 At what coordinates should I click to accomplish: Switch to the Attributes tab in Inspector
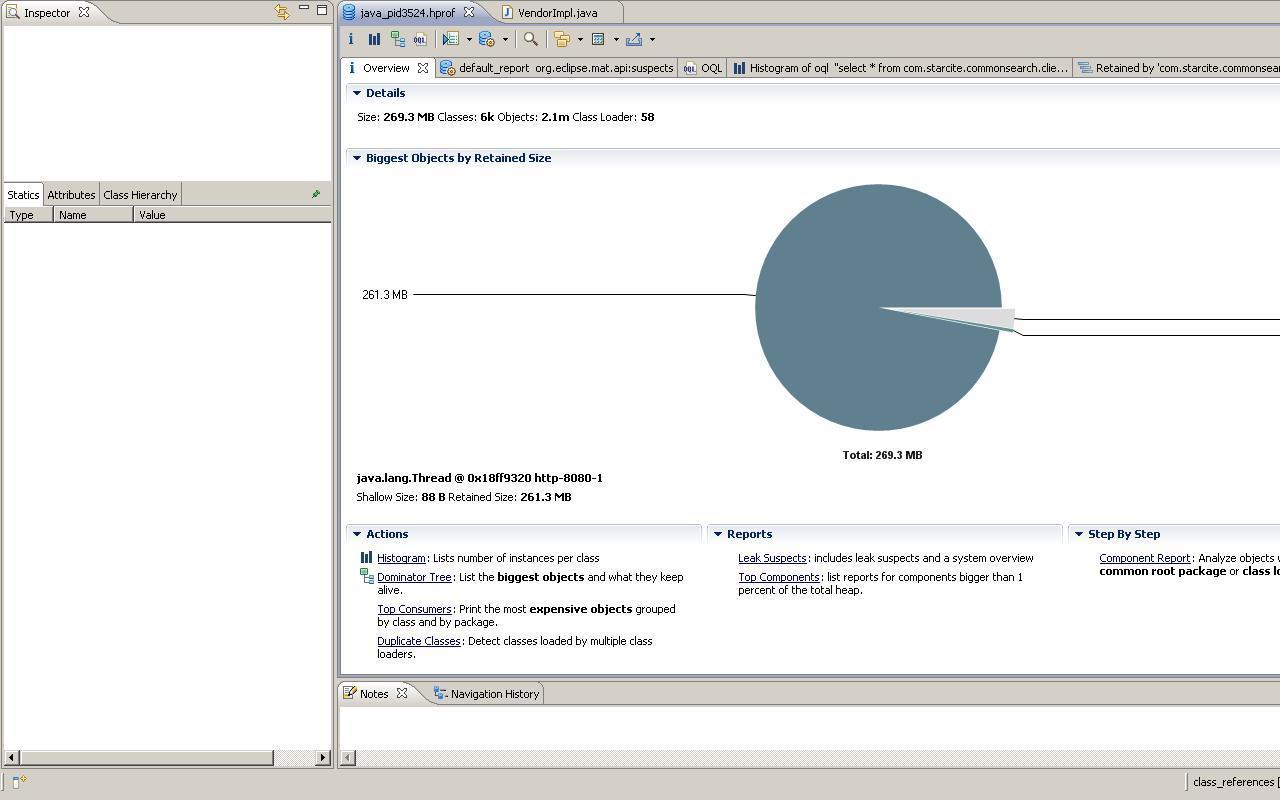[71, 194]
